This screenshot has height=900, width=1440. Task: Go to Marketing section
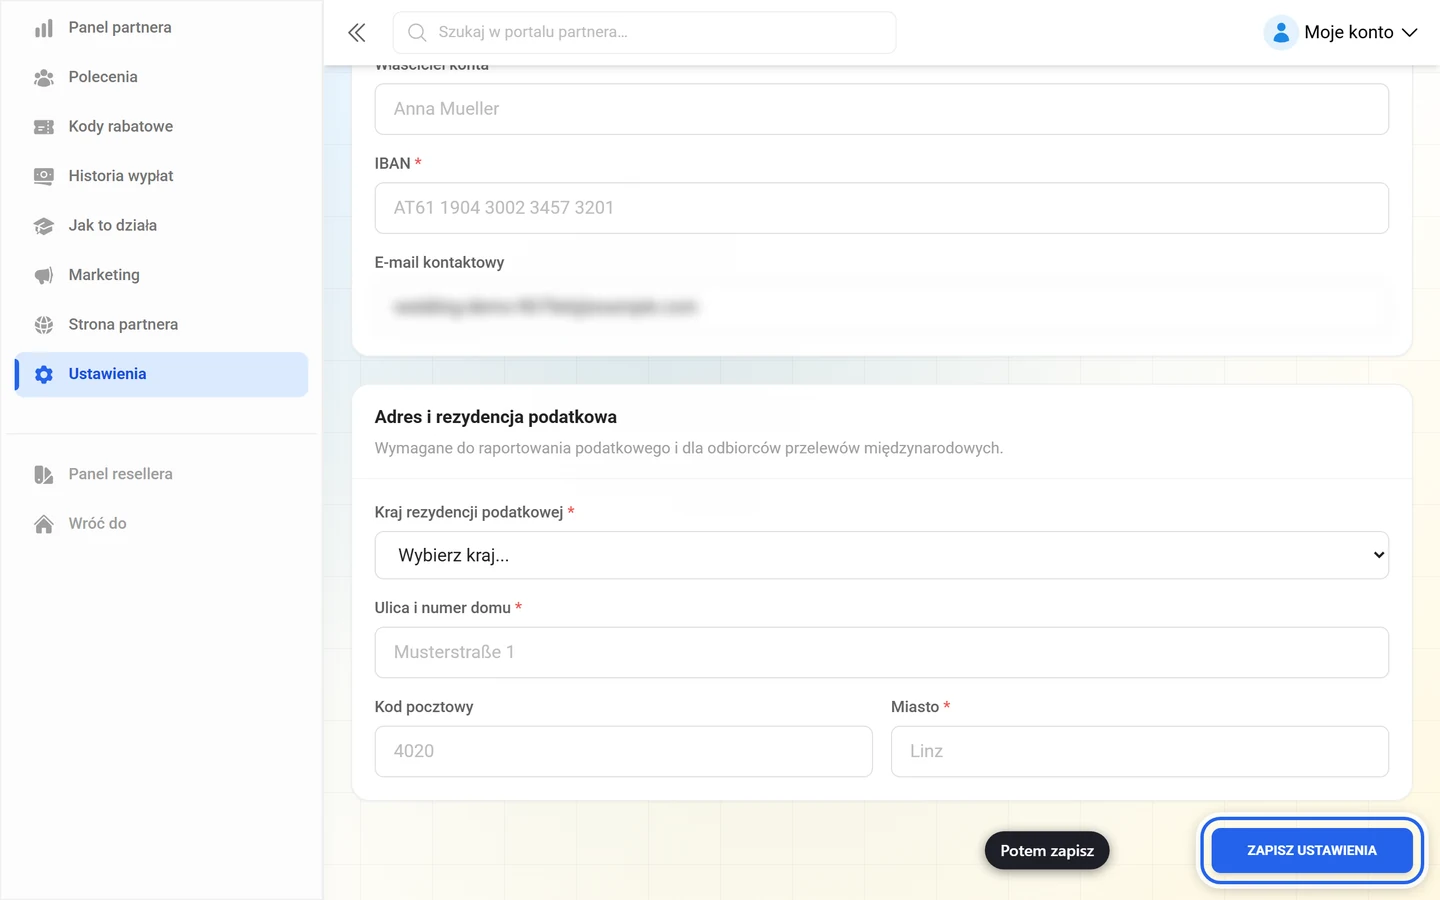(x=161, y=275)
